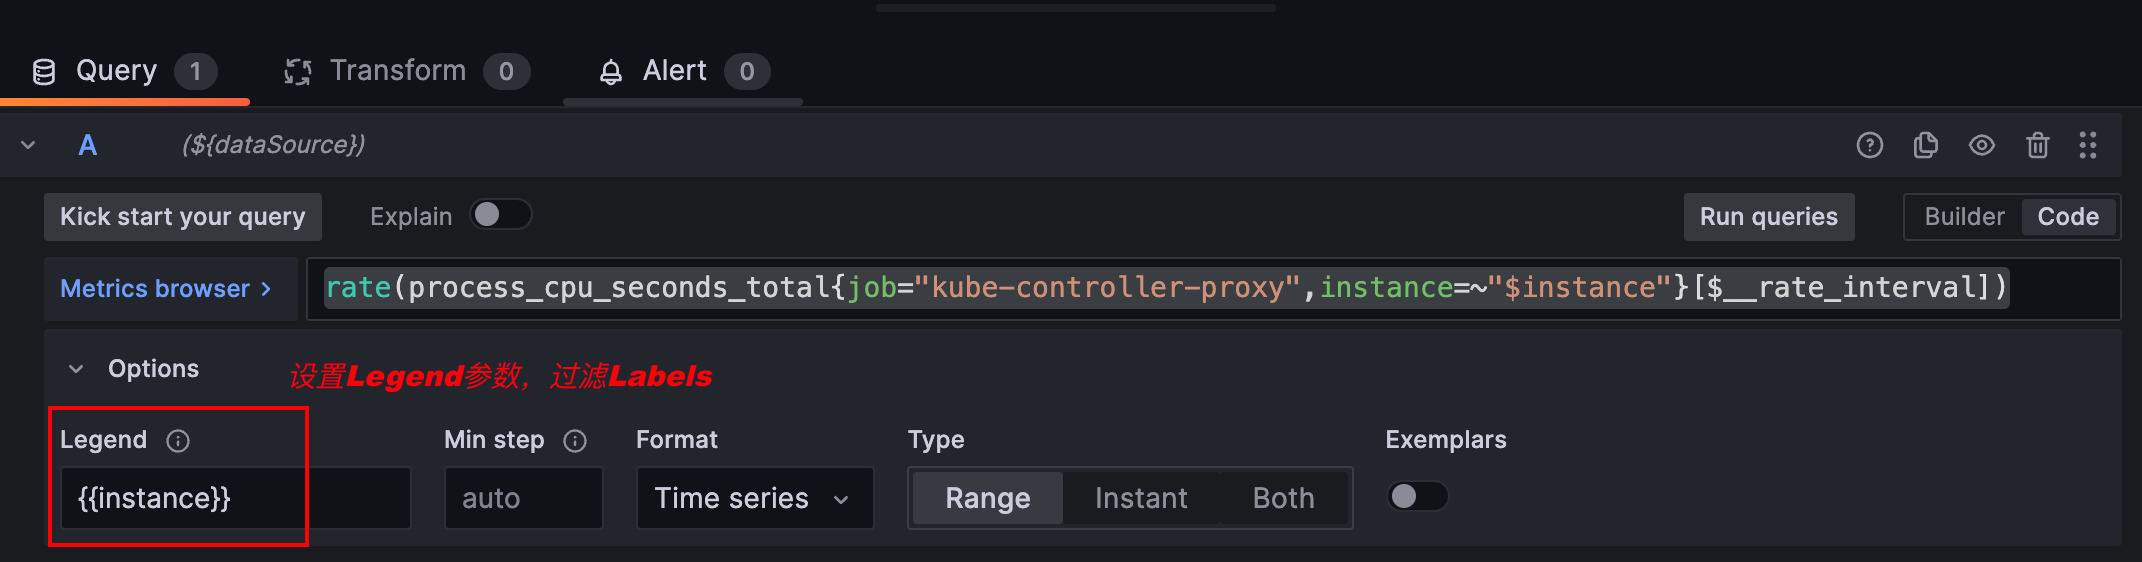This screenshot has height=562, width=2142.
Task: Open the Format Time series dropdown
Action: pyautogui.click(x=754, y=498)
